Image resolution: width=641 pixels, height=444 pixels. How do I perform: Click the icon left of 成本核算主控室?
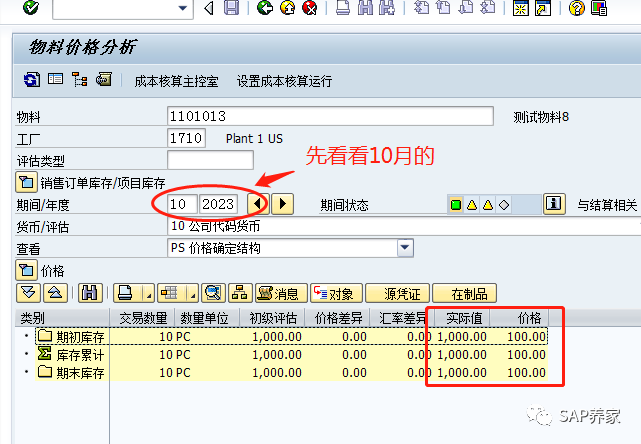click(104, 79)
